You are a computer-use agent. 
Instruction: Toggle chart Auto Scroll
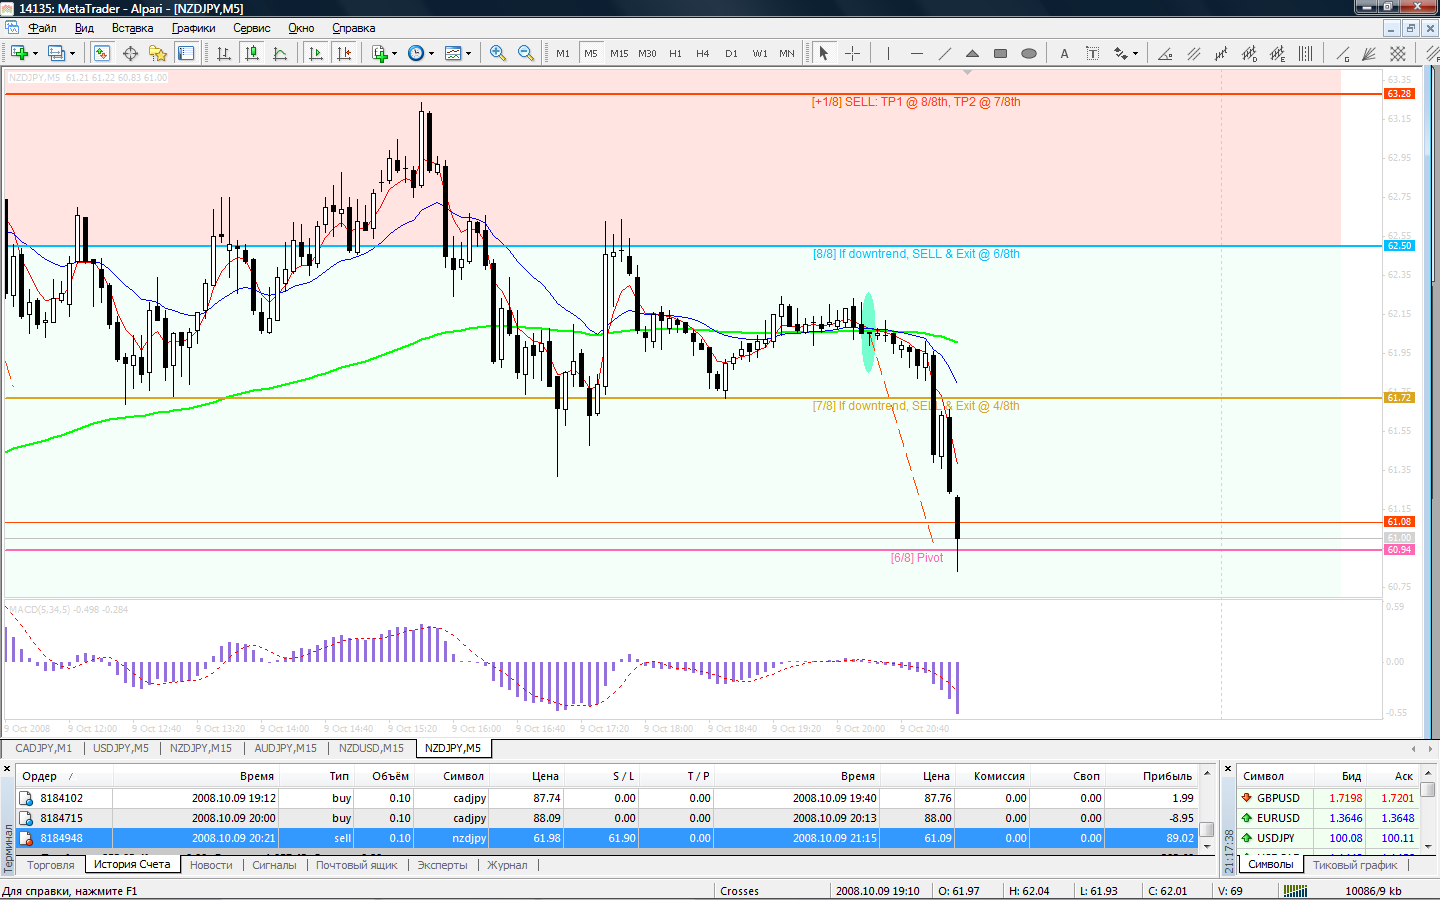(316, 53)
